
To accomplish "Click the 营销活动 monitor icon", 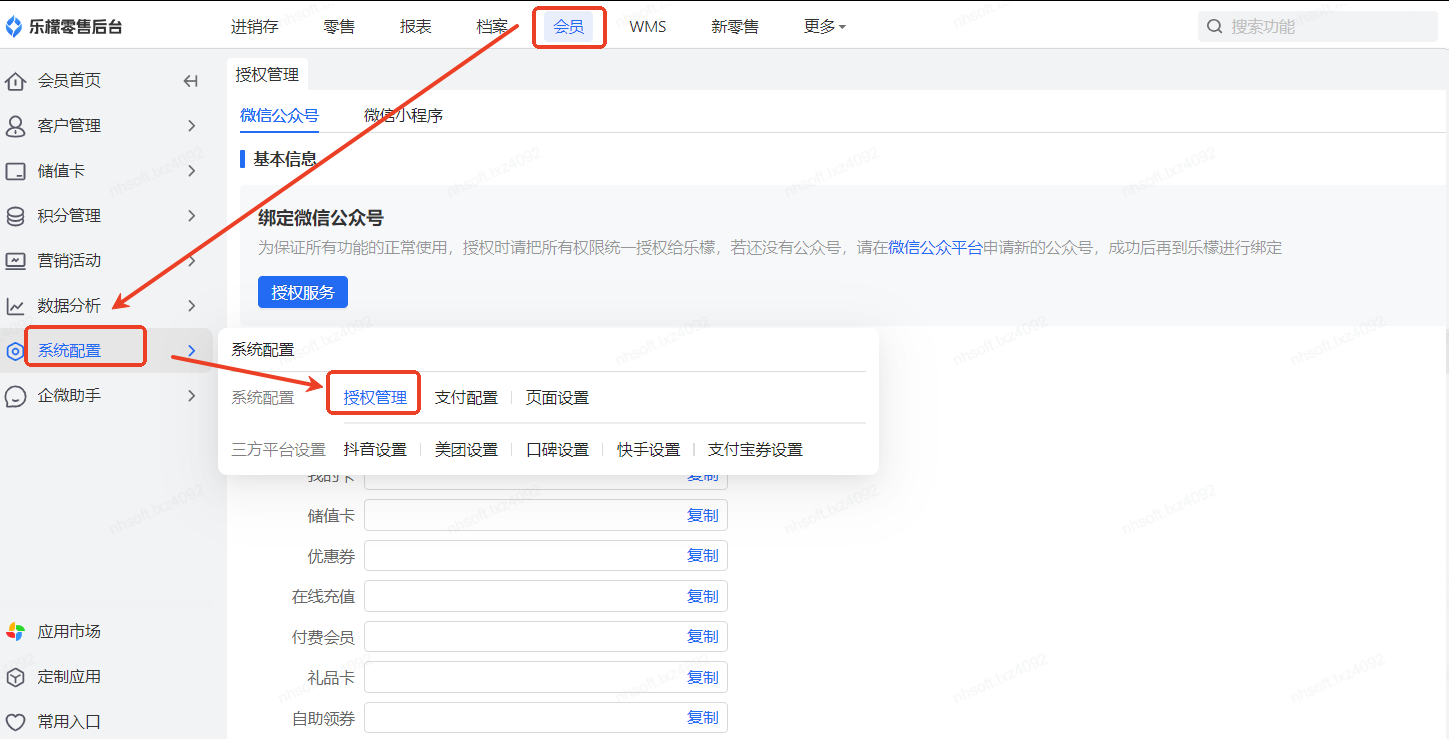I will click(x=15, y=261).
